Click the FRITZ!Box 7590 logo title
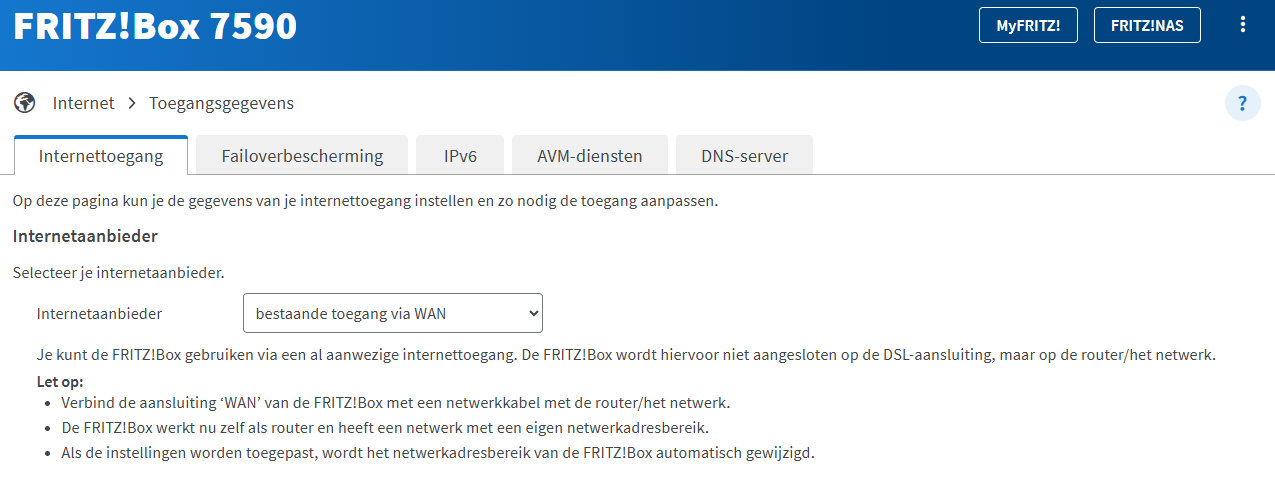 coord(155,26)
